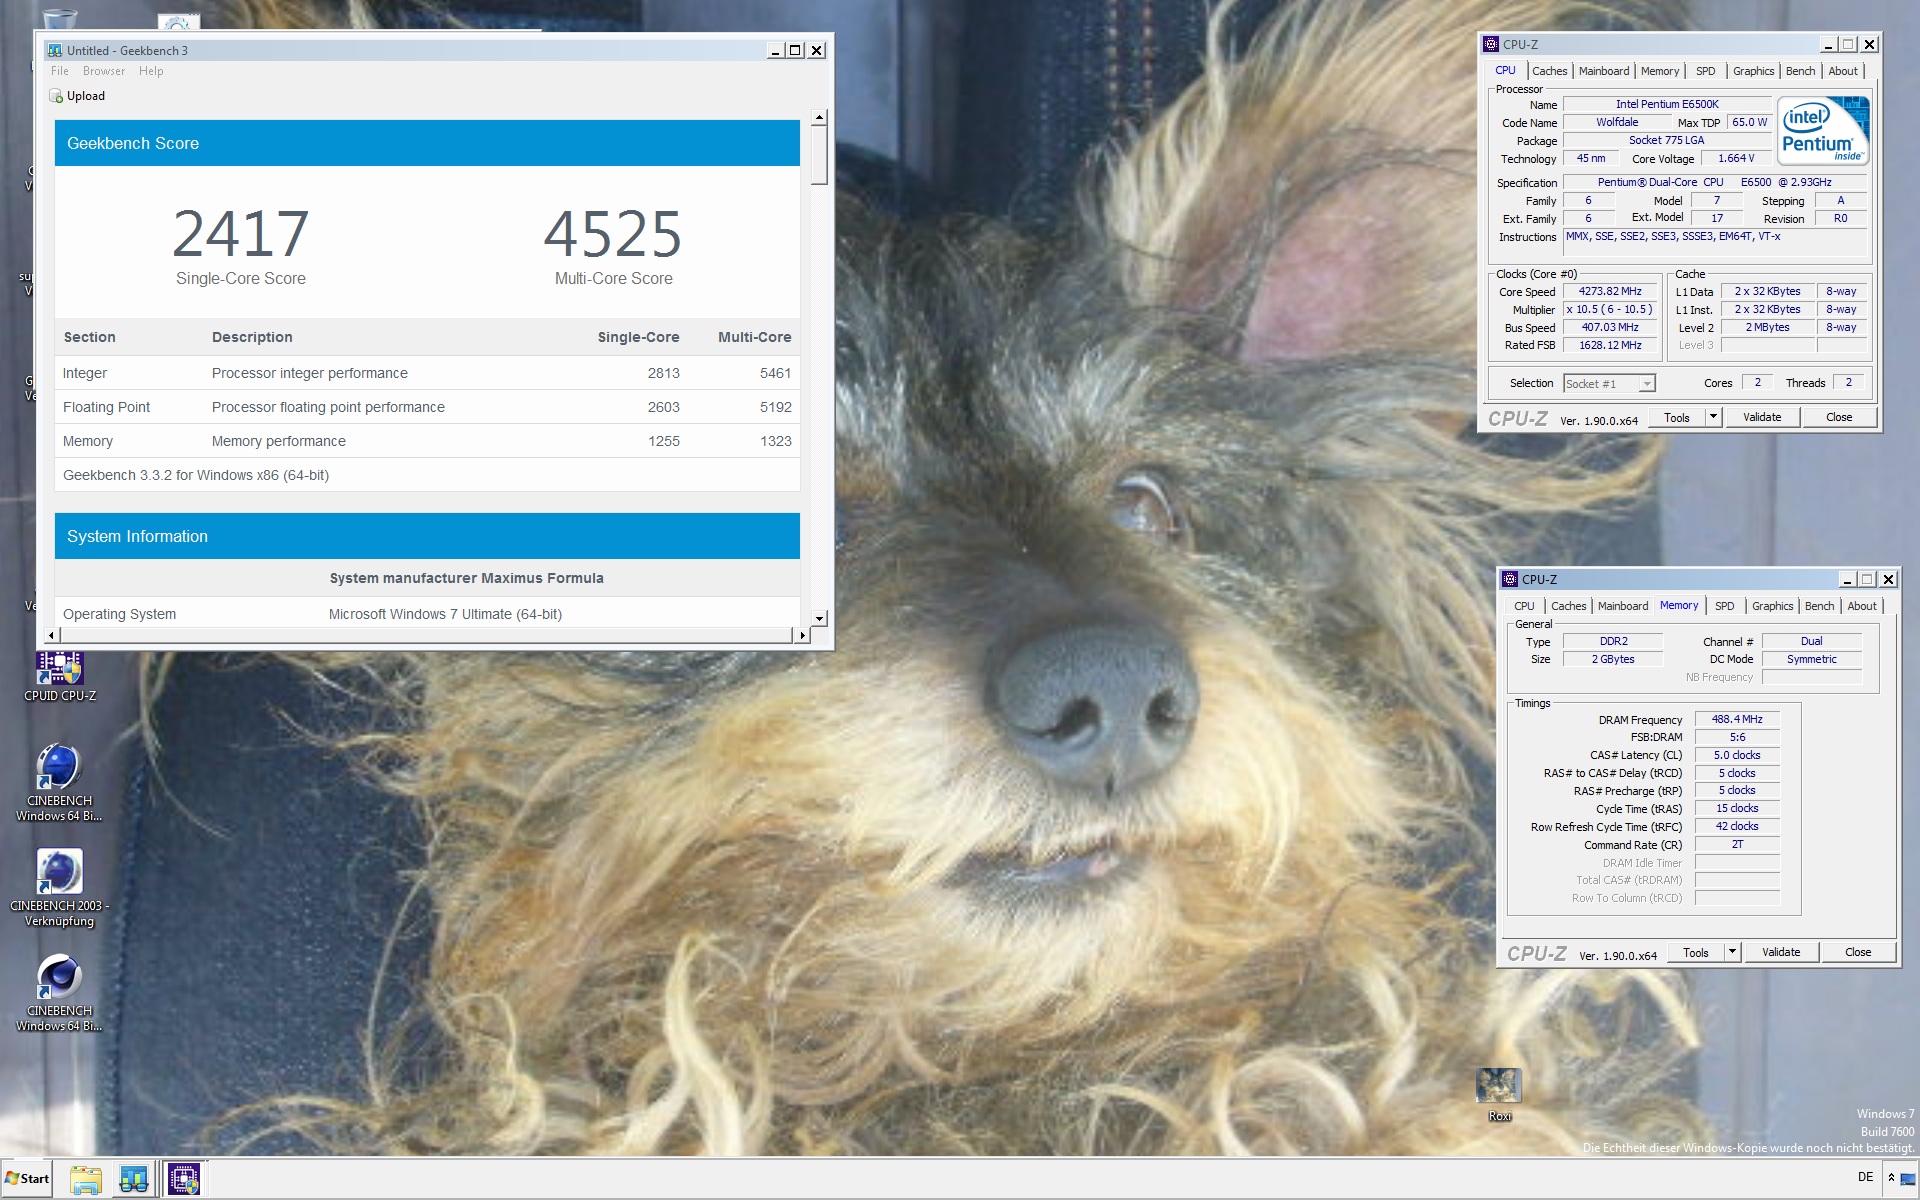The height and width of the screenshot is (1200, 1920).
Task: Switch to CPU tab in bottom CPU-Z
Action: click(x=1524, y=606)
